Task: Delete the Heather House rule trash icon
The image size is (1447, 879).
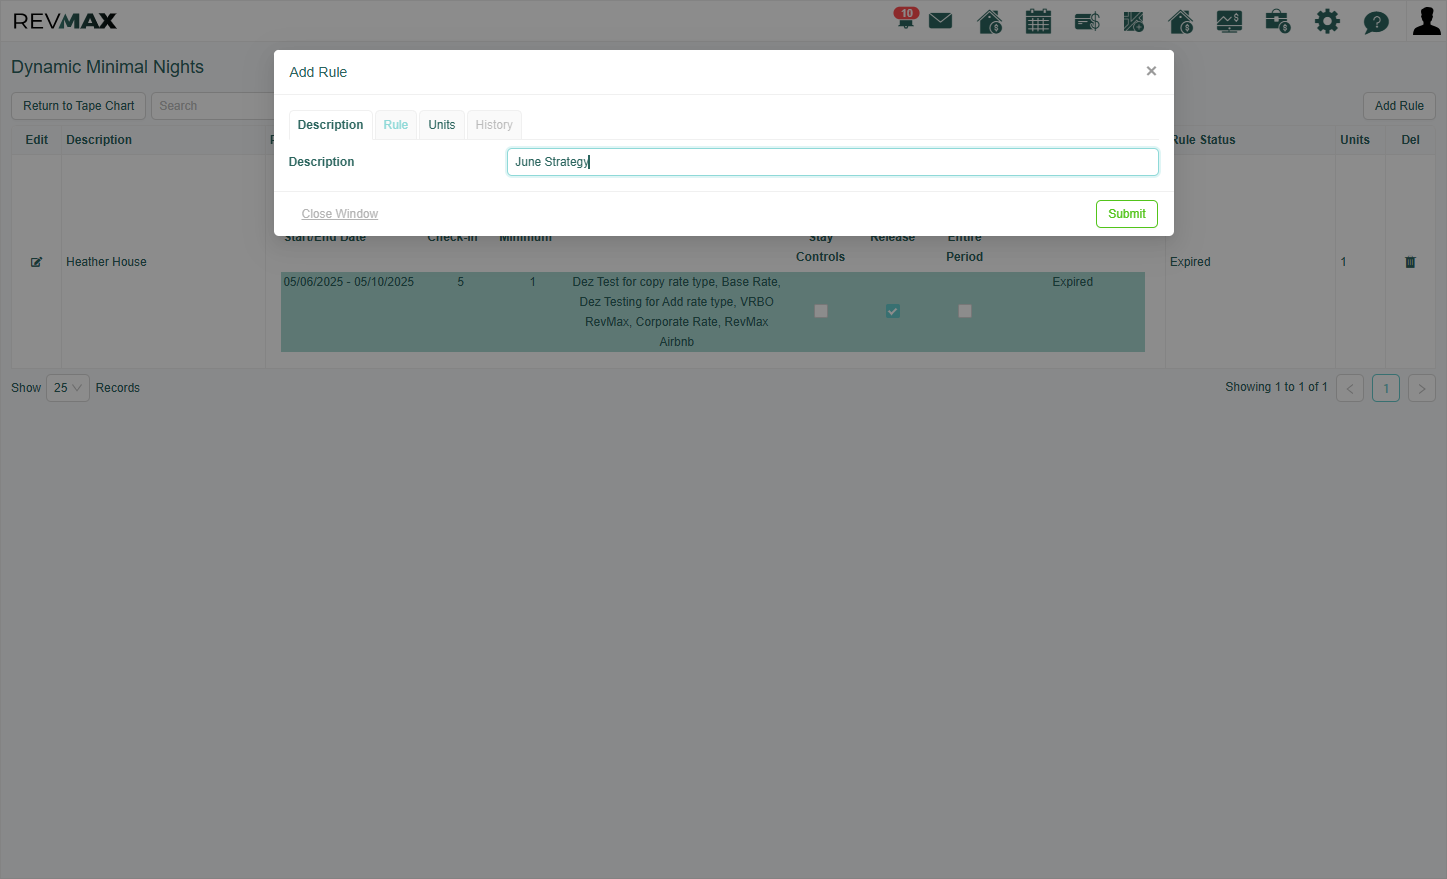Action: pos(1410,262)
